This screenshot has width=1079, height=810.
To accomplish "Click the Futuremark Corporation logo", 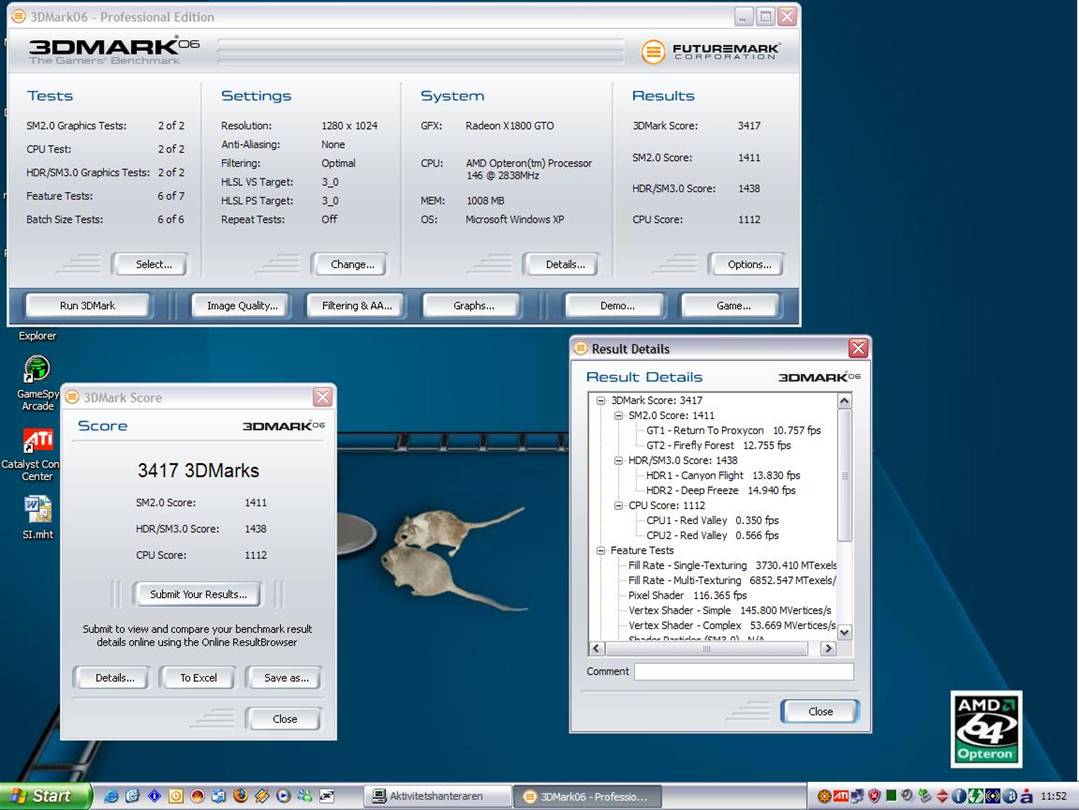I will [710, 51].
